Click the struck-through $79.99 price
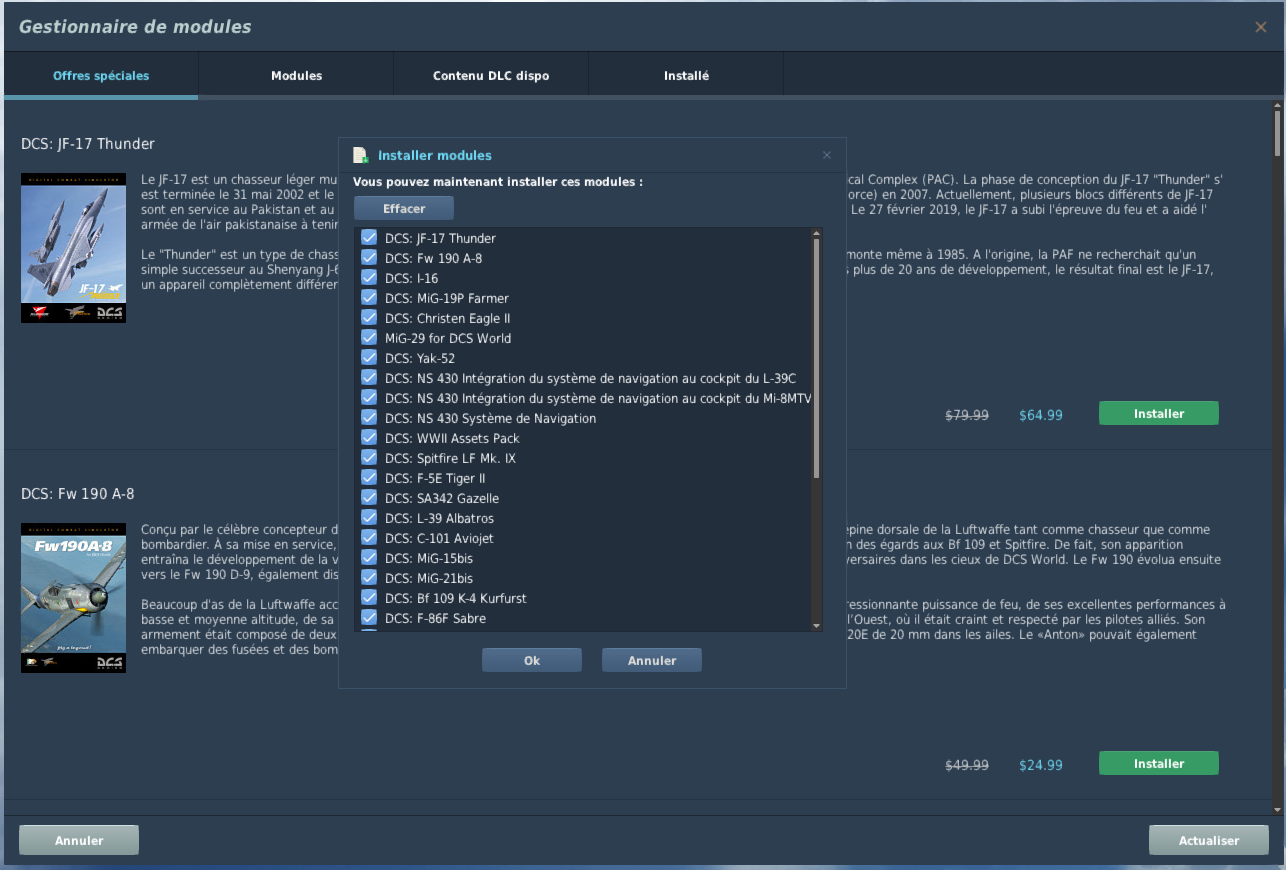Viewport: 1286px width, 870px height. click(967, 415)
